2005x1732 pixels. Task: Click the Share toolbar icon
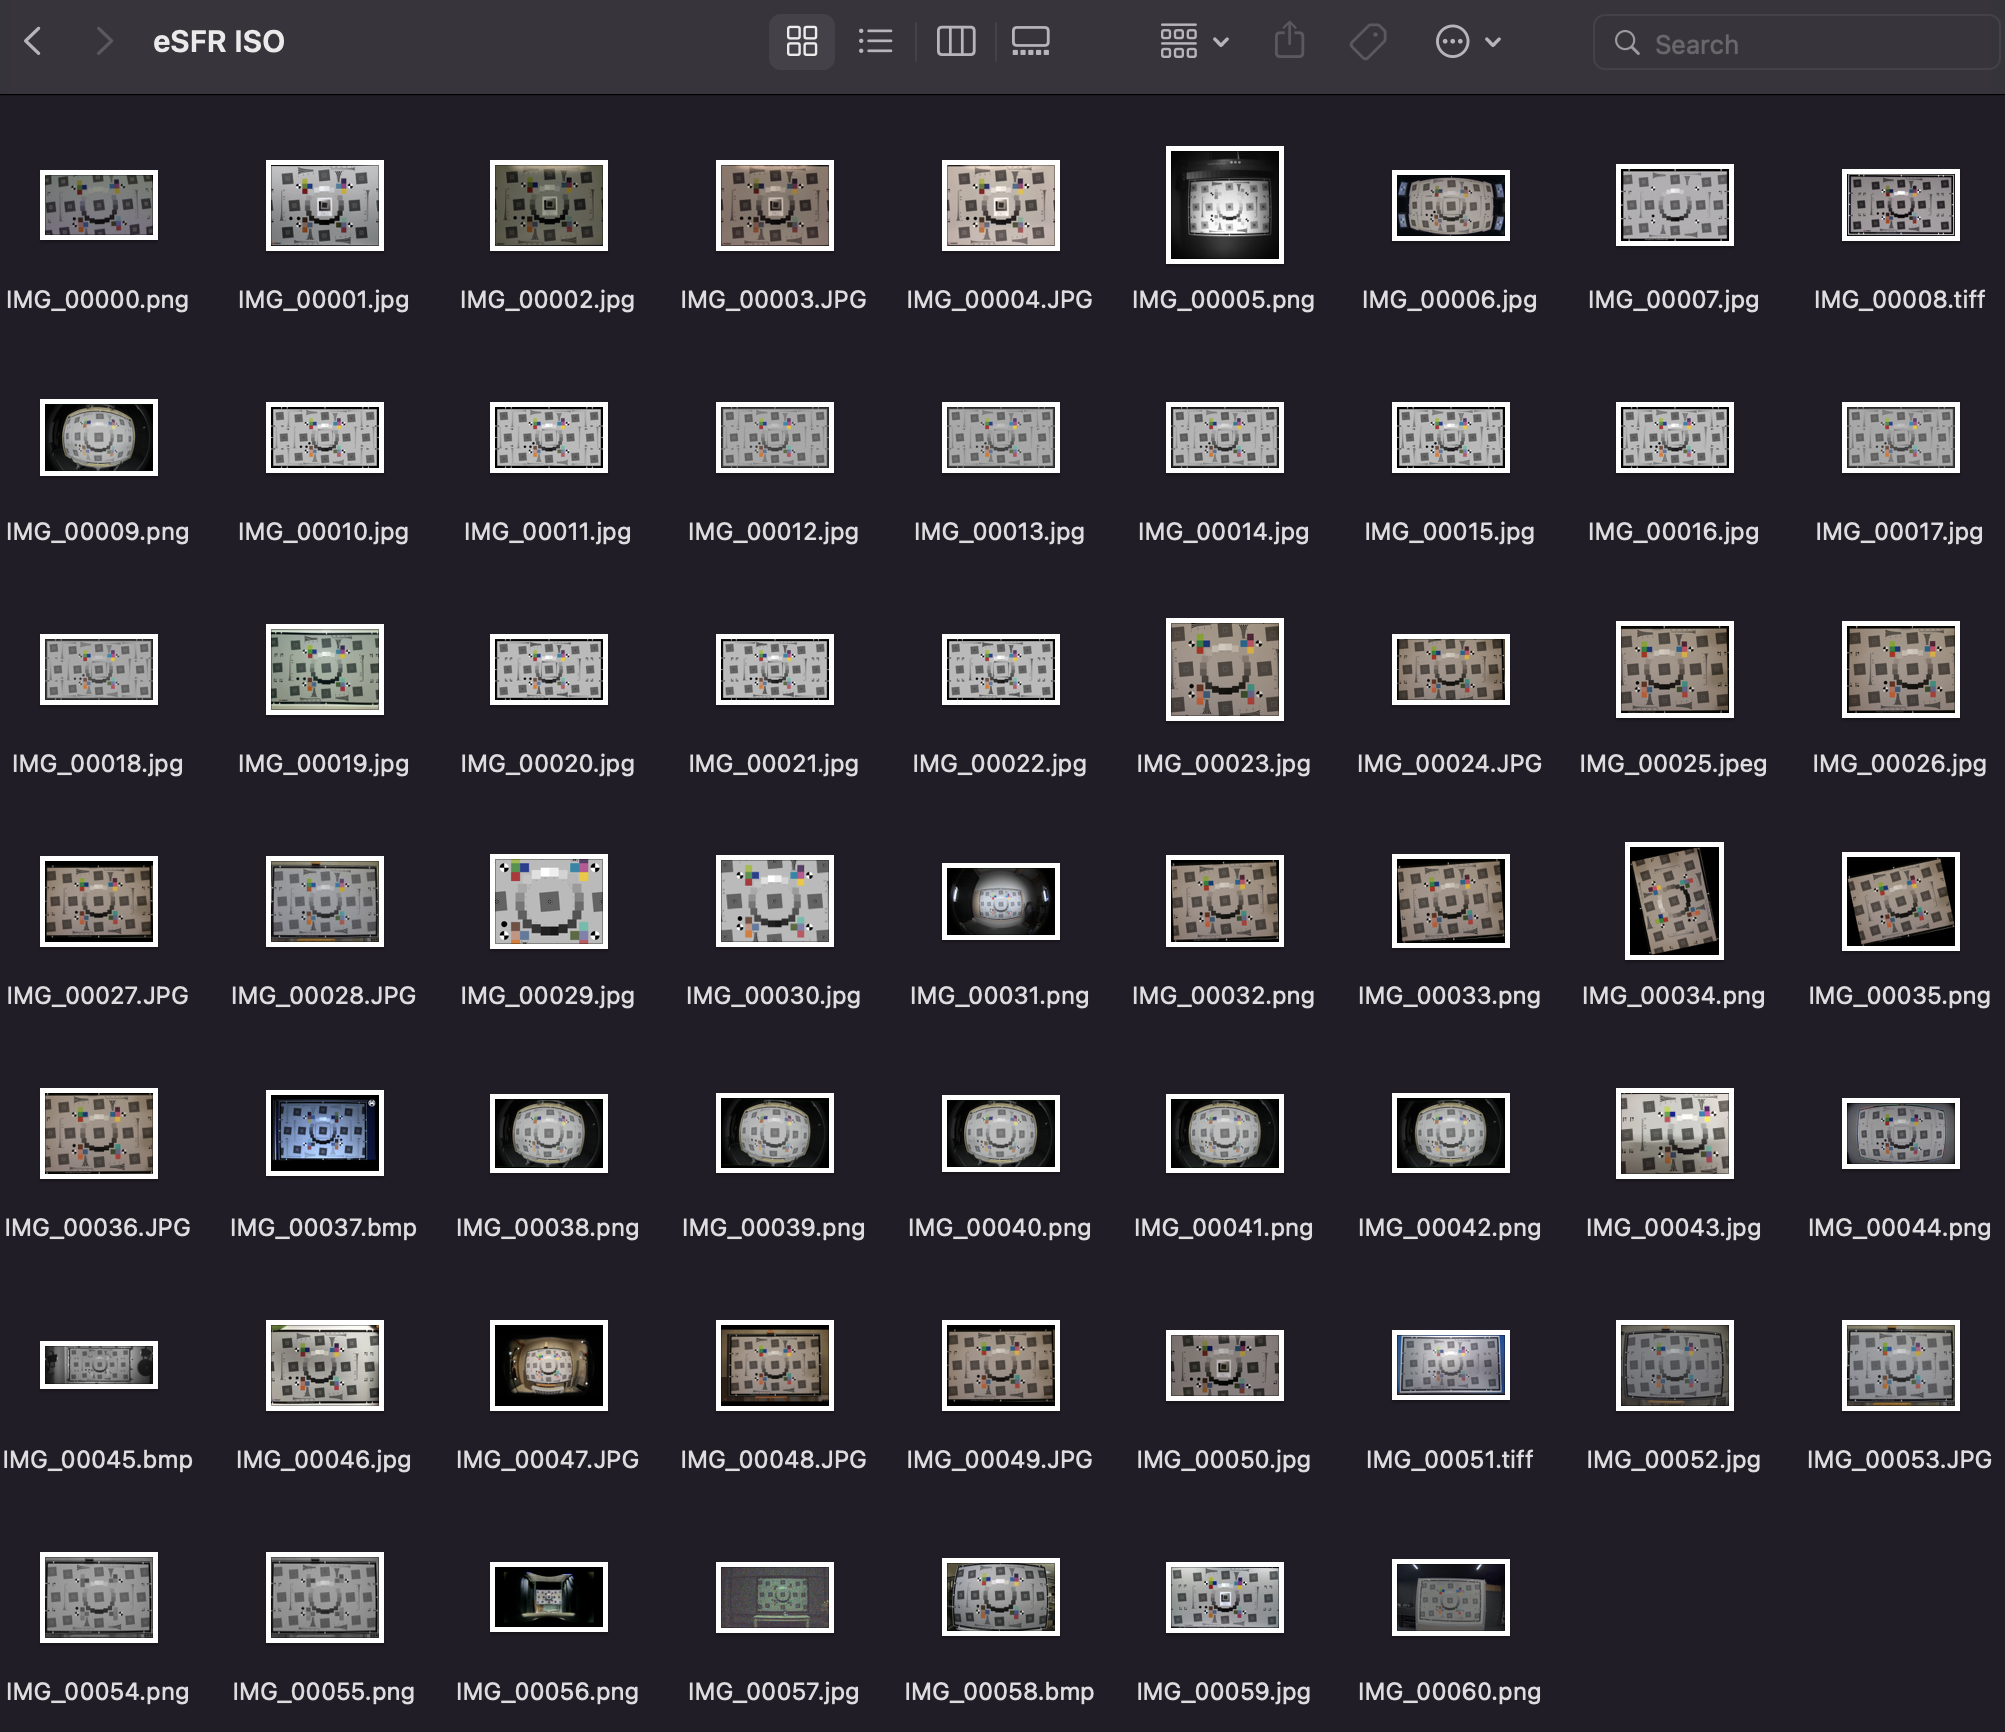pyautogui.click(x=1290, y=42)
